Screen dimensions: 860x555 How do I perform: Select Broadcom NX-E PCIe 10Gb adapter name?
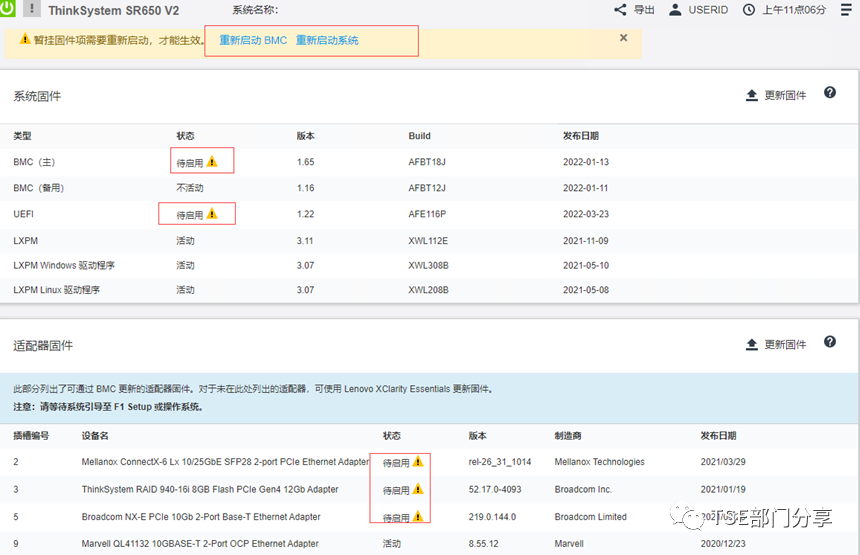[x=201, y=517]
